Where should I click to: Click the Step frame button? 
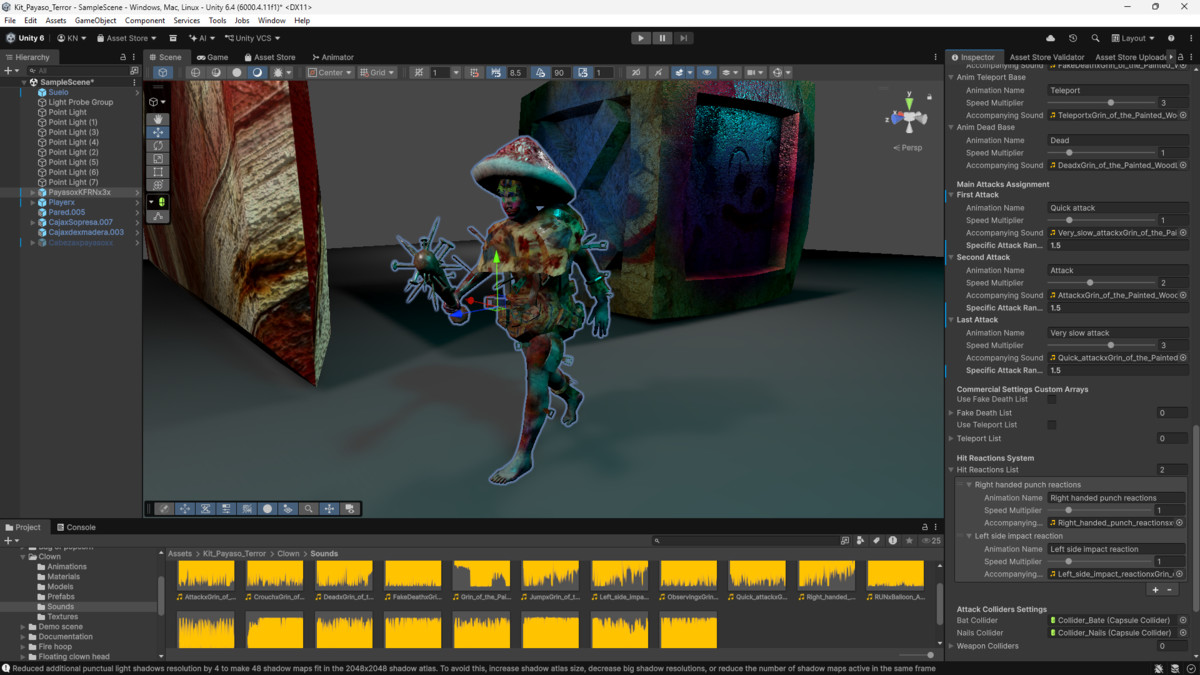click(x=683, y=38)
